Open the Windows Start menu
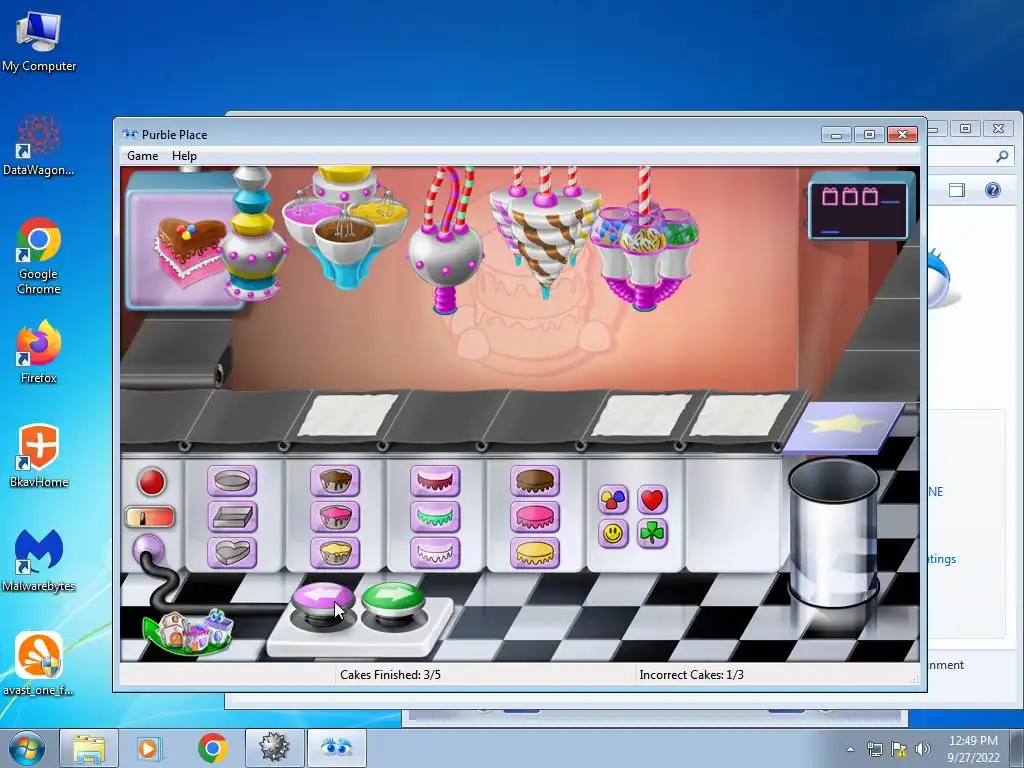Screen dimensions: 1024x768 point(27,748)
